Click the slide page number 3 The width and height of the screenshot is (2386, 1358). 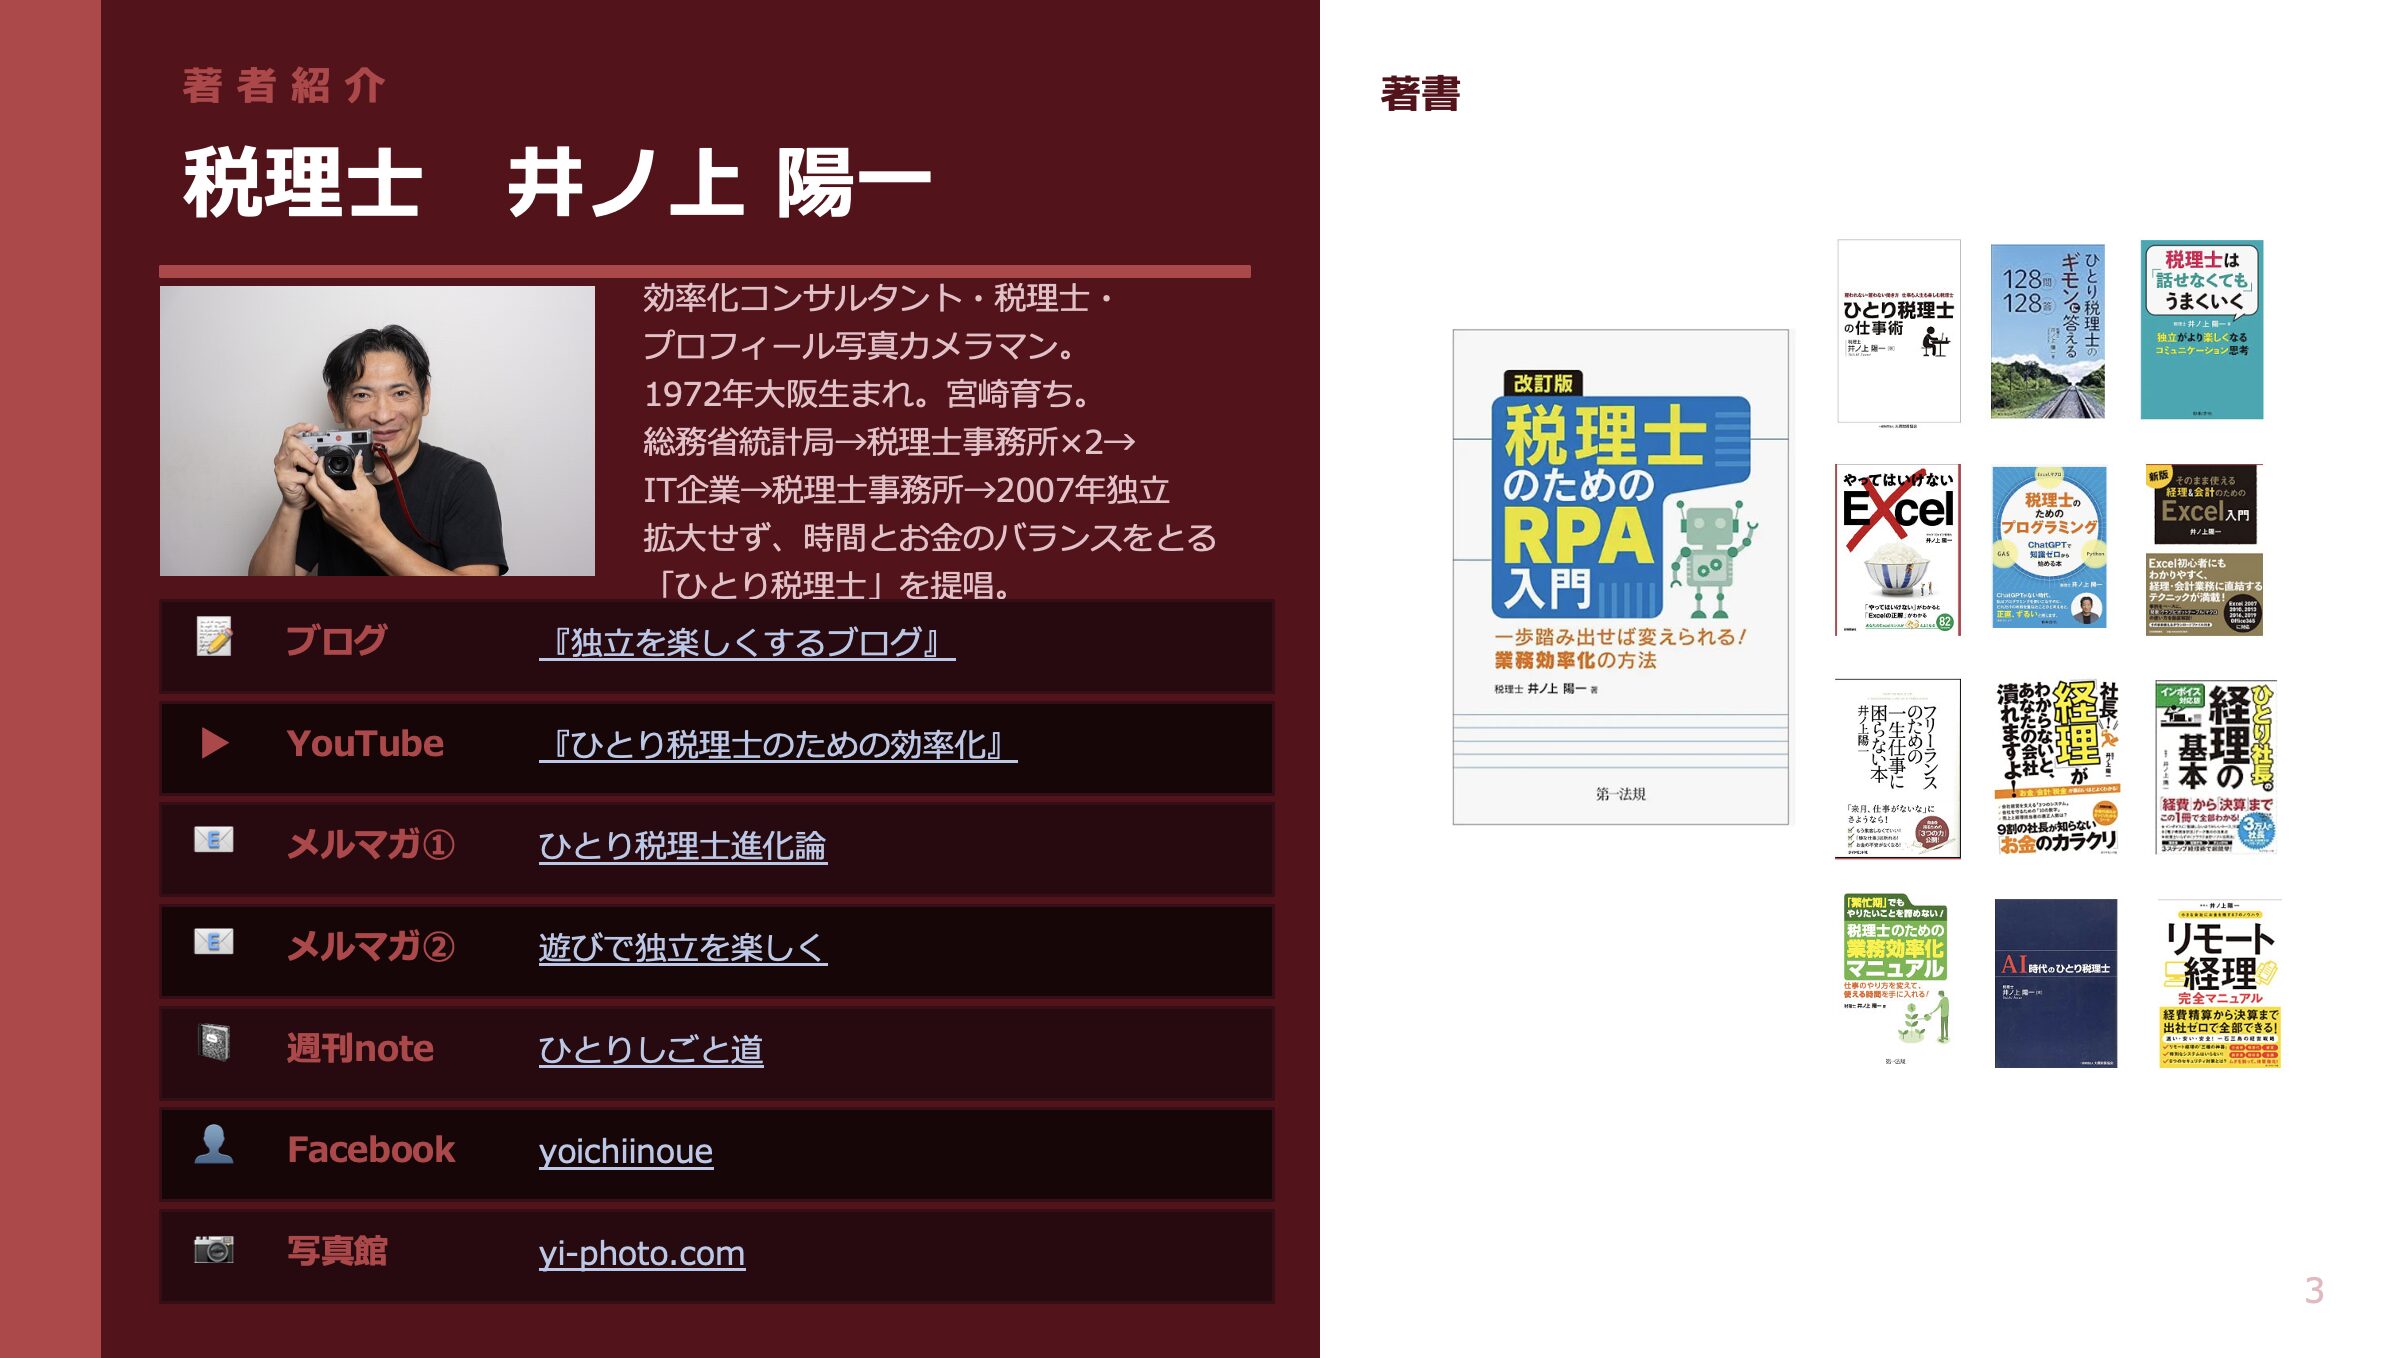[x=2313, y=1290]
